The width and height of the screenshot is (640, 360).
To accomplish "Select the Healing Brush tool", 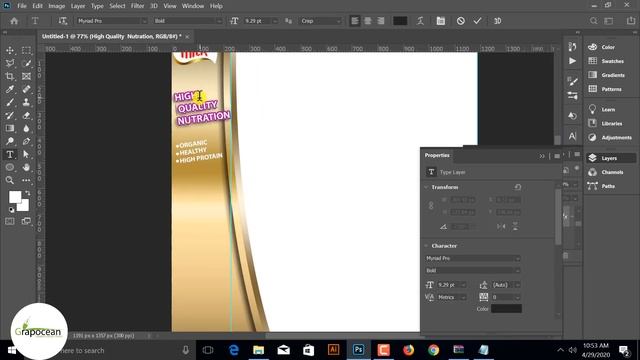I will [x=26, y=89].
